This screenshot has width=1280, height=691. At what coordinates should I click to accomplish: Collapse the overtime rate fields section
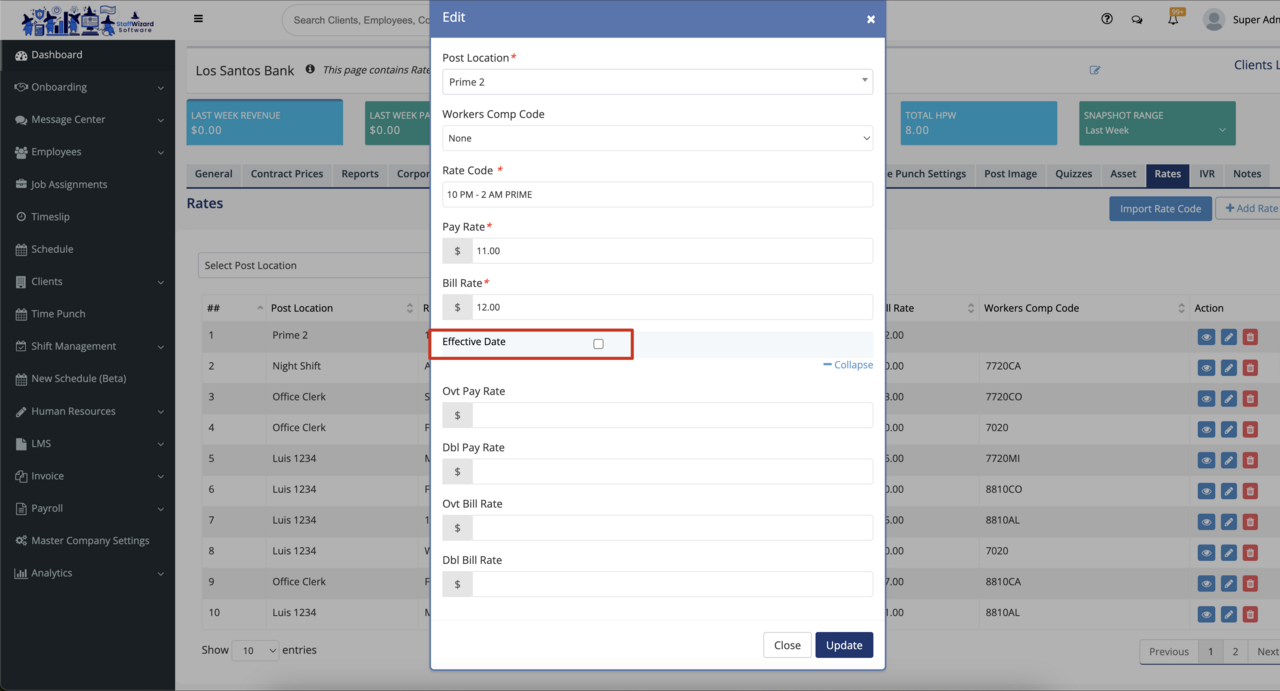click(x=848, y=365)
